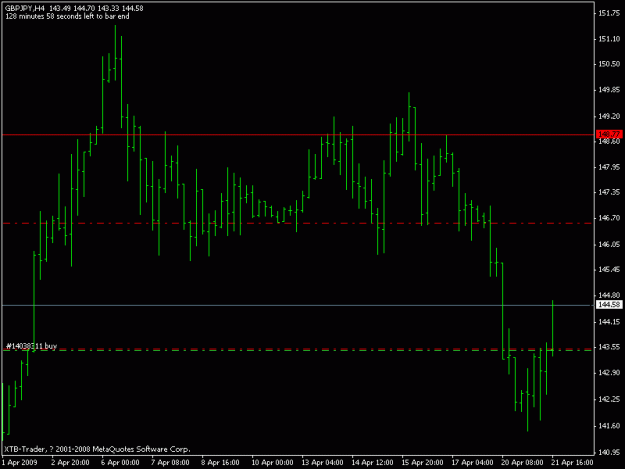Click the '14 Apr 12:00' time axis label
Viewport: 625px width, 469px height.
(x=372, y=462)
